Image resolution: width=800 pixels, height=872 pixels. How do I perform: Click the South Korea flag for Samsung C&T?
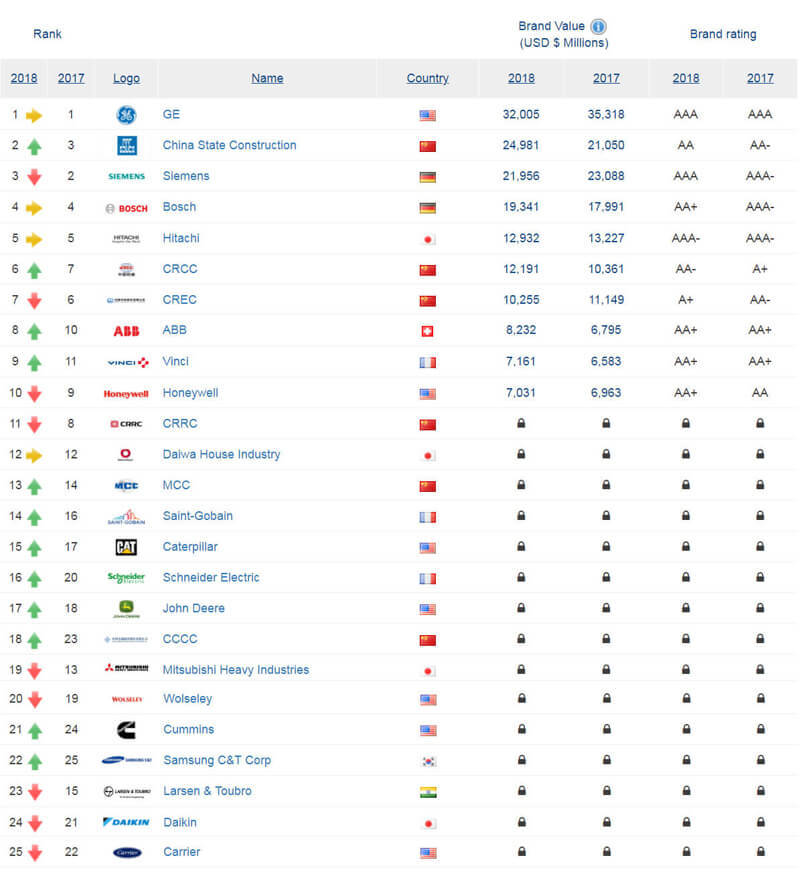click(x=428, y=761)
